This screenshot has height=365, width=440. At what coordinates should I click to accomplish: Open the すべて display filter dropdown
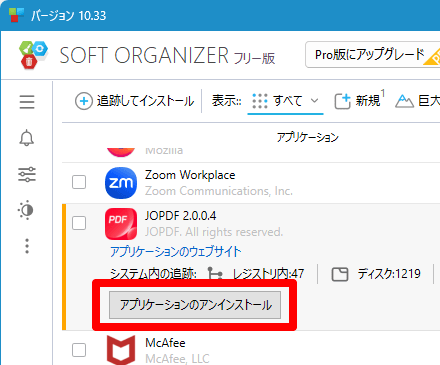point(285,101)
